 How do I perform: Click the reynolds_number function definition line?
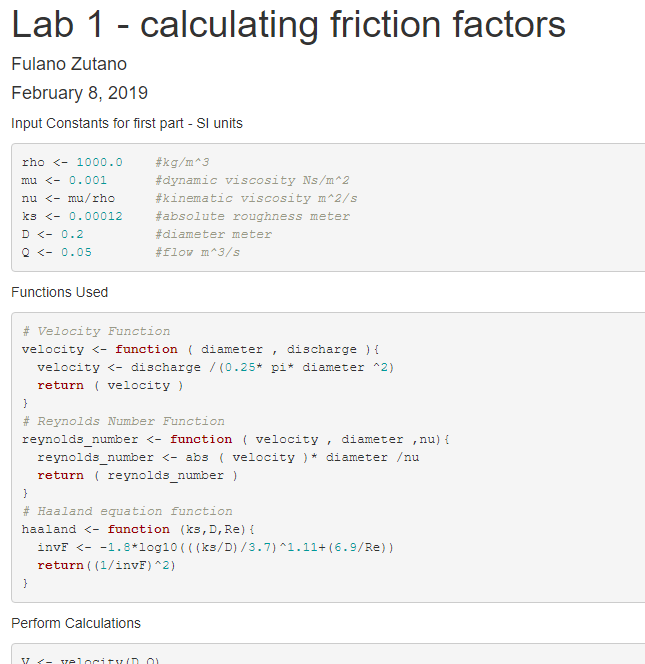tap(236, 439)
